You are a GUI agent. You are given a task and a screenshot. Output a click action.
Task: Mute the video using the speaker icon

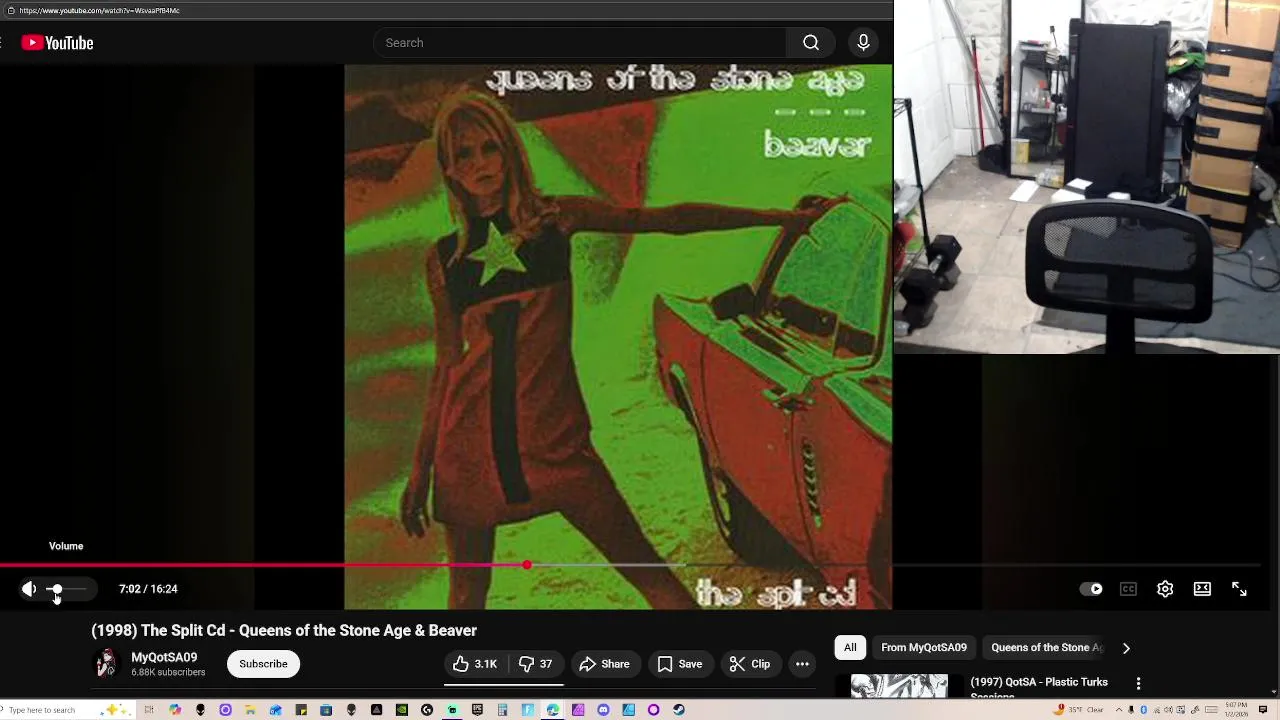pyautogui.click(x=29, y=589)
